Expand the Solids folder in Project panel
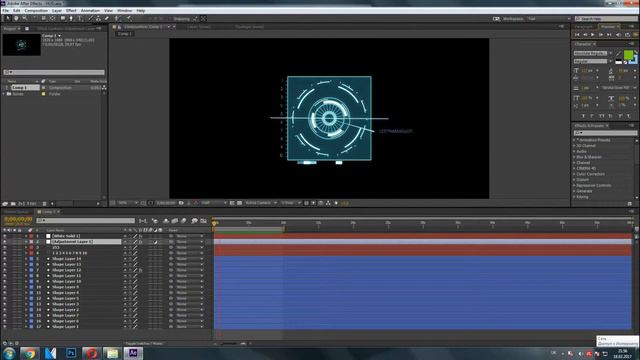The height and width of the screenshot is (360, 640). click(4, 94)
